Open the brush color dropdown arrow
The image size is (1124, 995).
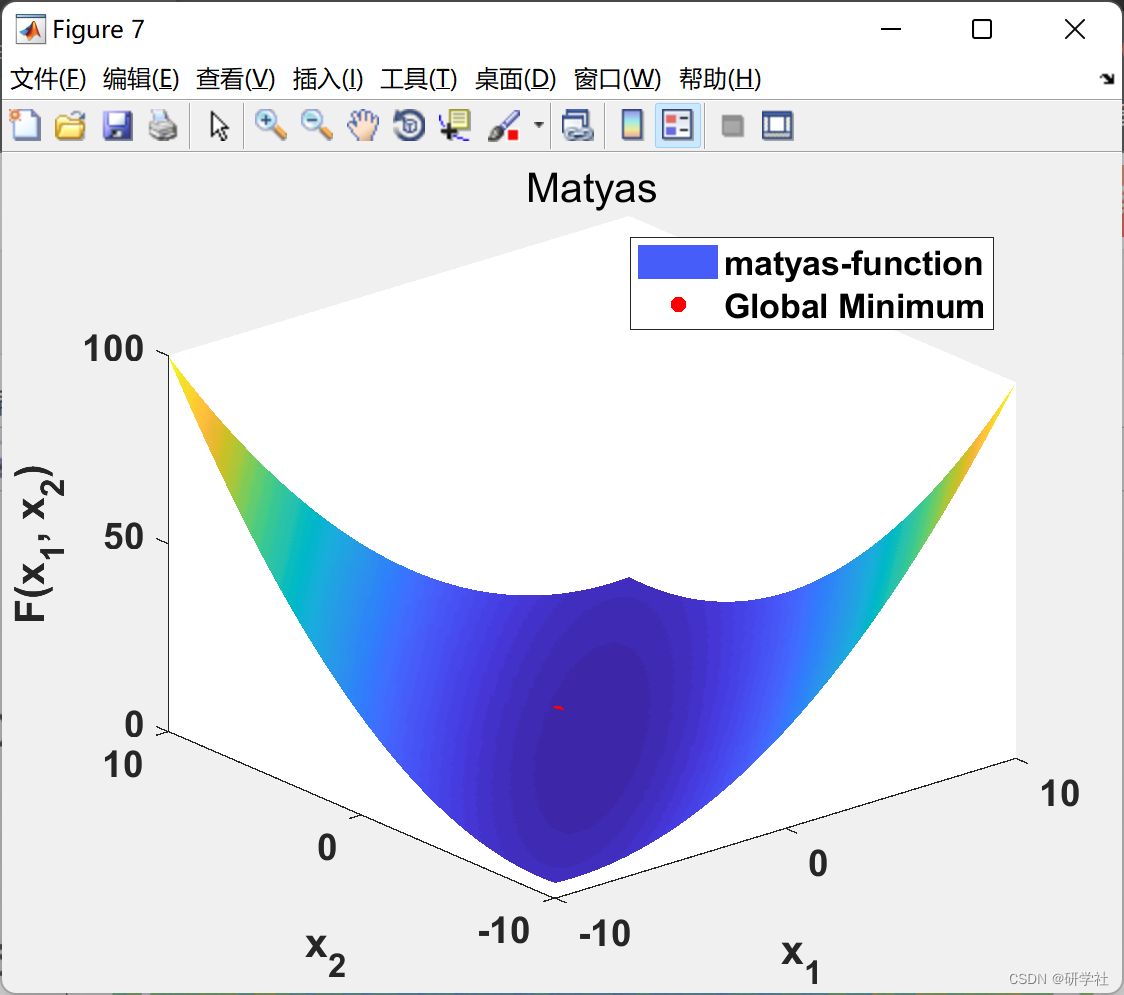(x=538, y=125)
